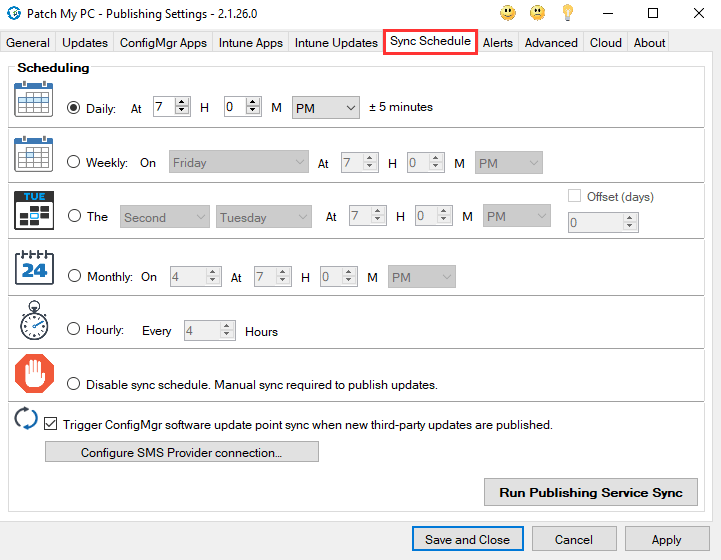Open the PM dropdown in 'The' row
The height and width of the screenshot is (560, 721).
(x=516, y=216)
